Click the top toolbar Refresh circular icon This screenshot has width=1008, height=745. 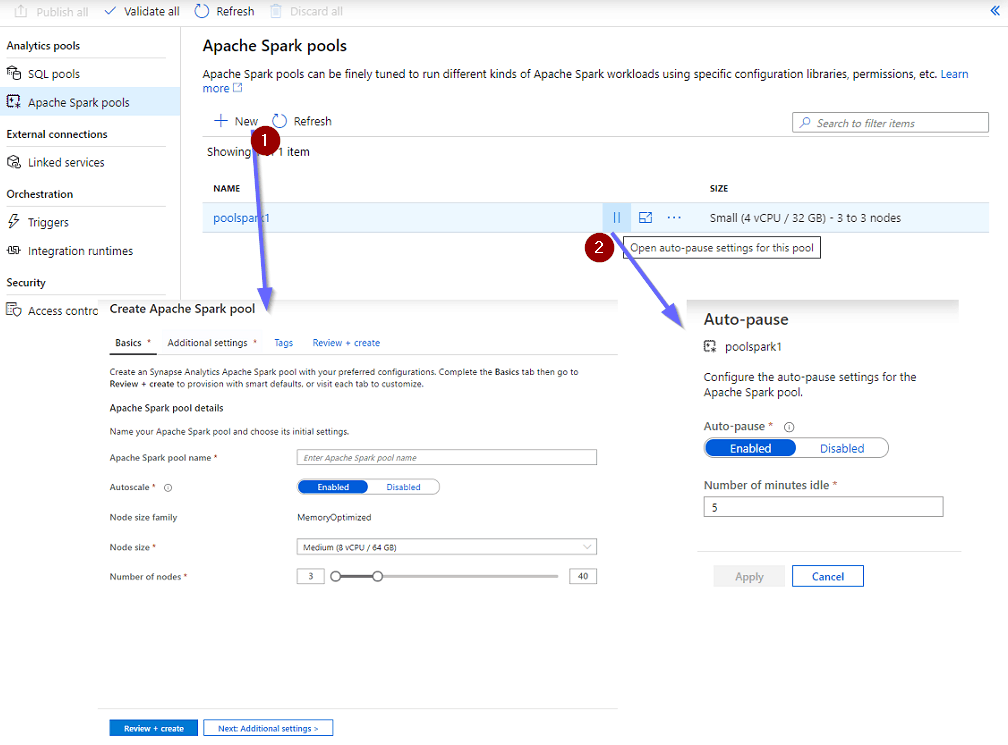202,11
